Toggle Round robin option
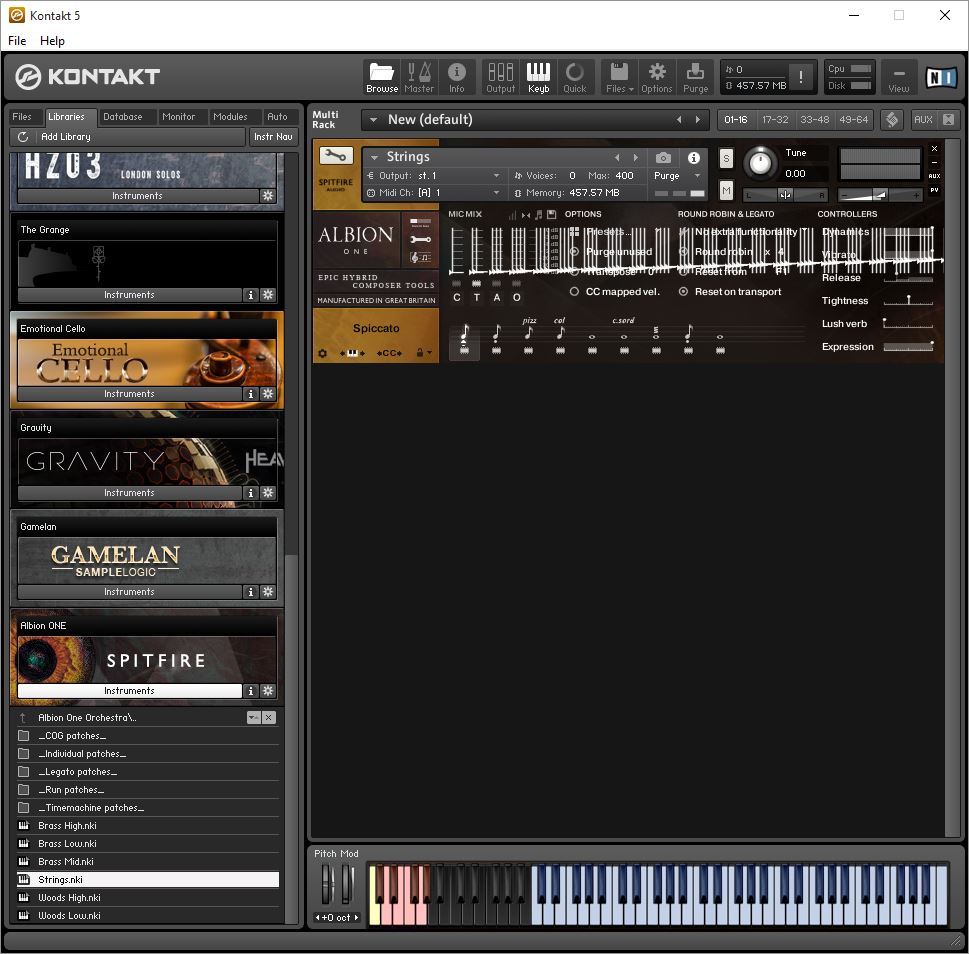This screenshot has width=969, height=954. click(x=683, y=251)
